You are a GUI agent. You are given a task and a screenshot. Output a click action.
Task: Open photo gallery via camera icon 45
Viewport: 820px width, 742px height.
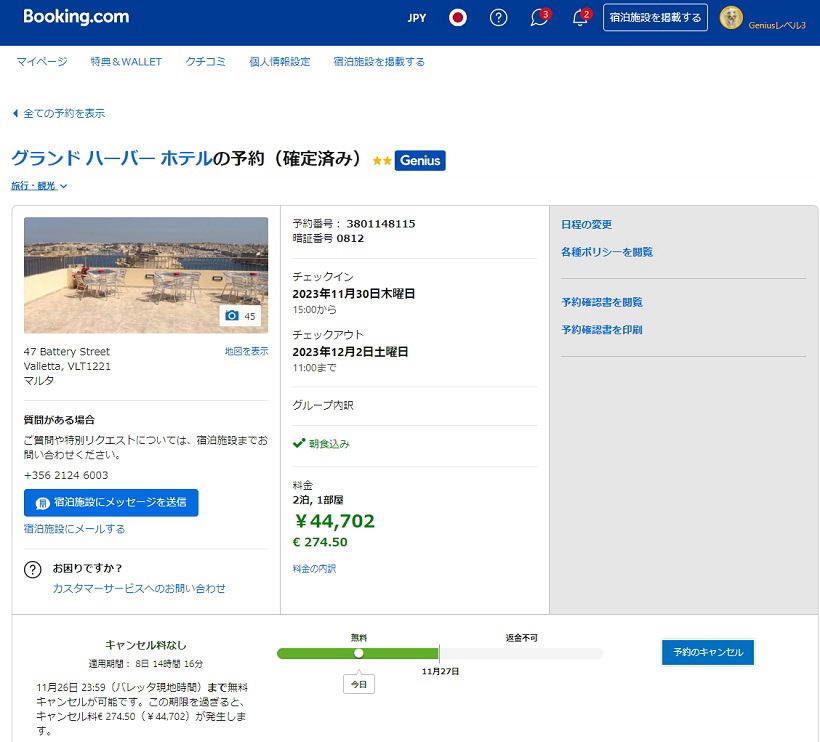(240, 316)
